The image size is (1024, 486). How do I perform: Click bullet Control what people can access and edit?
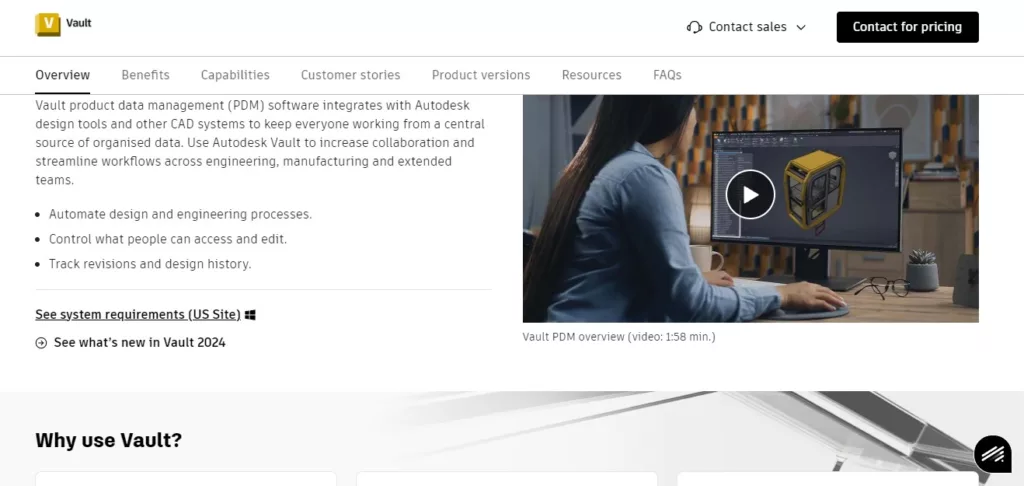click(x=168, y=239)
